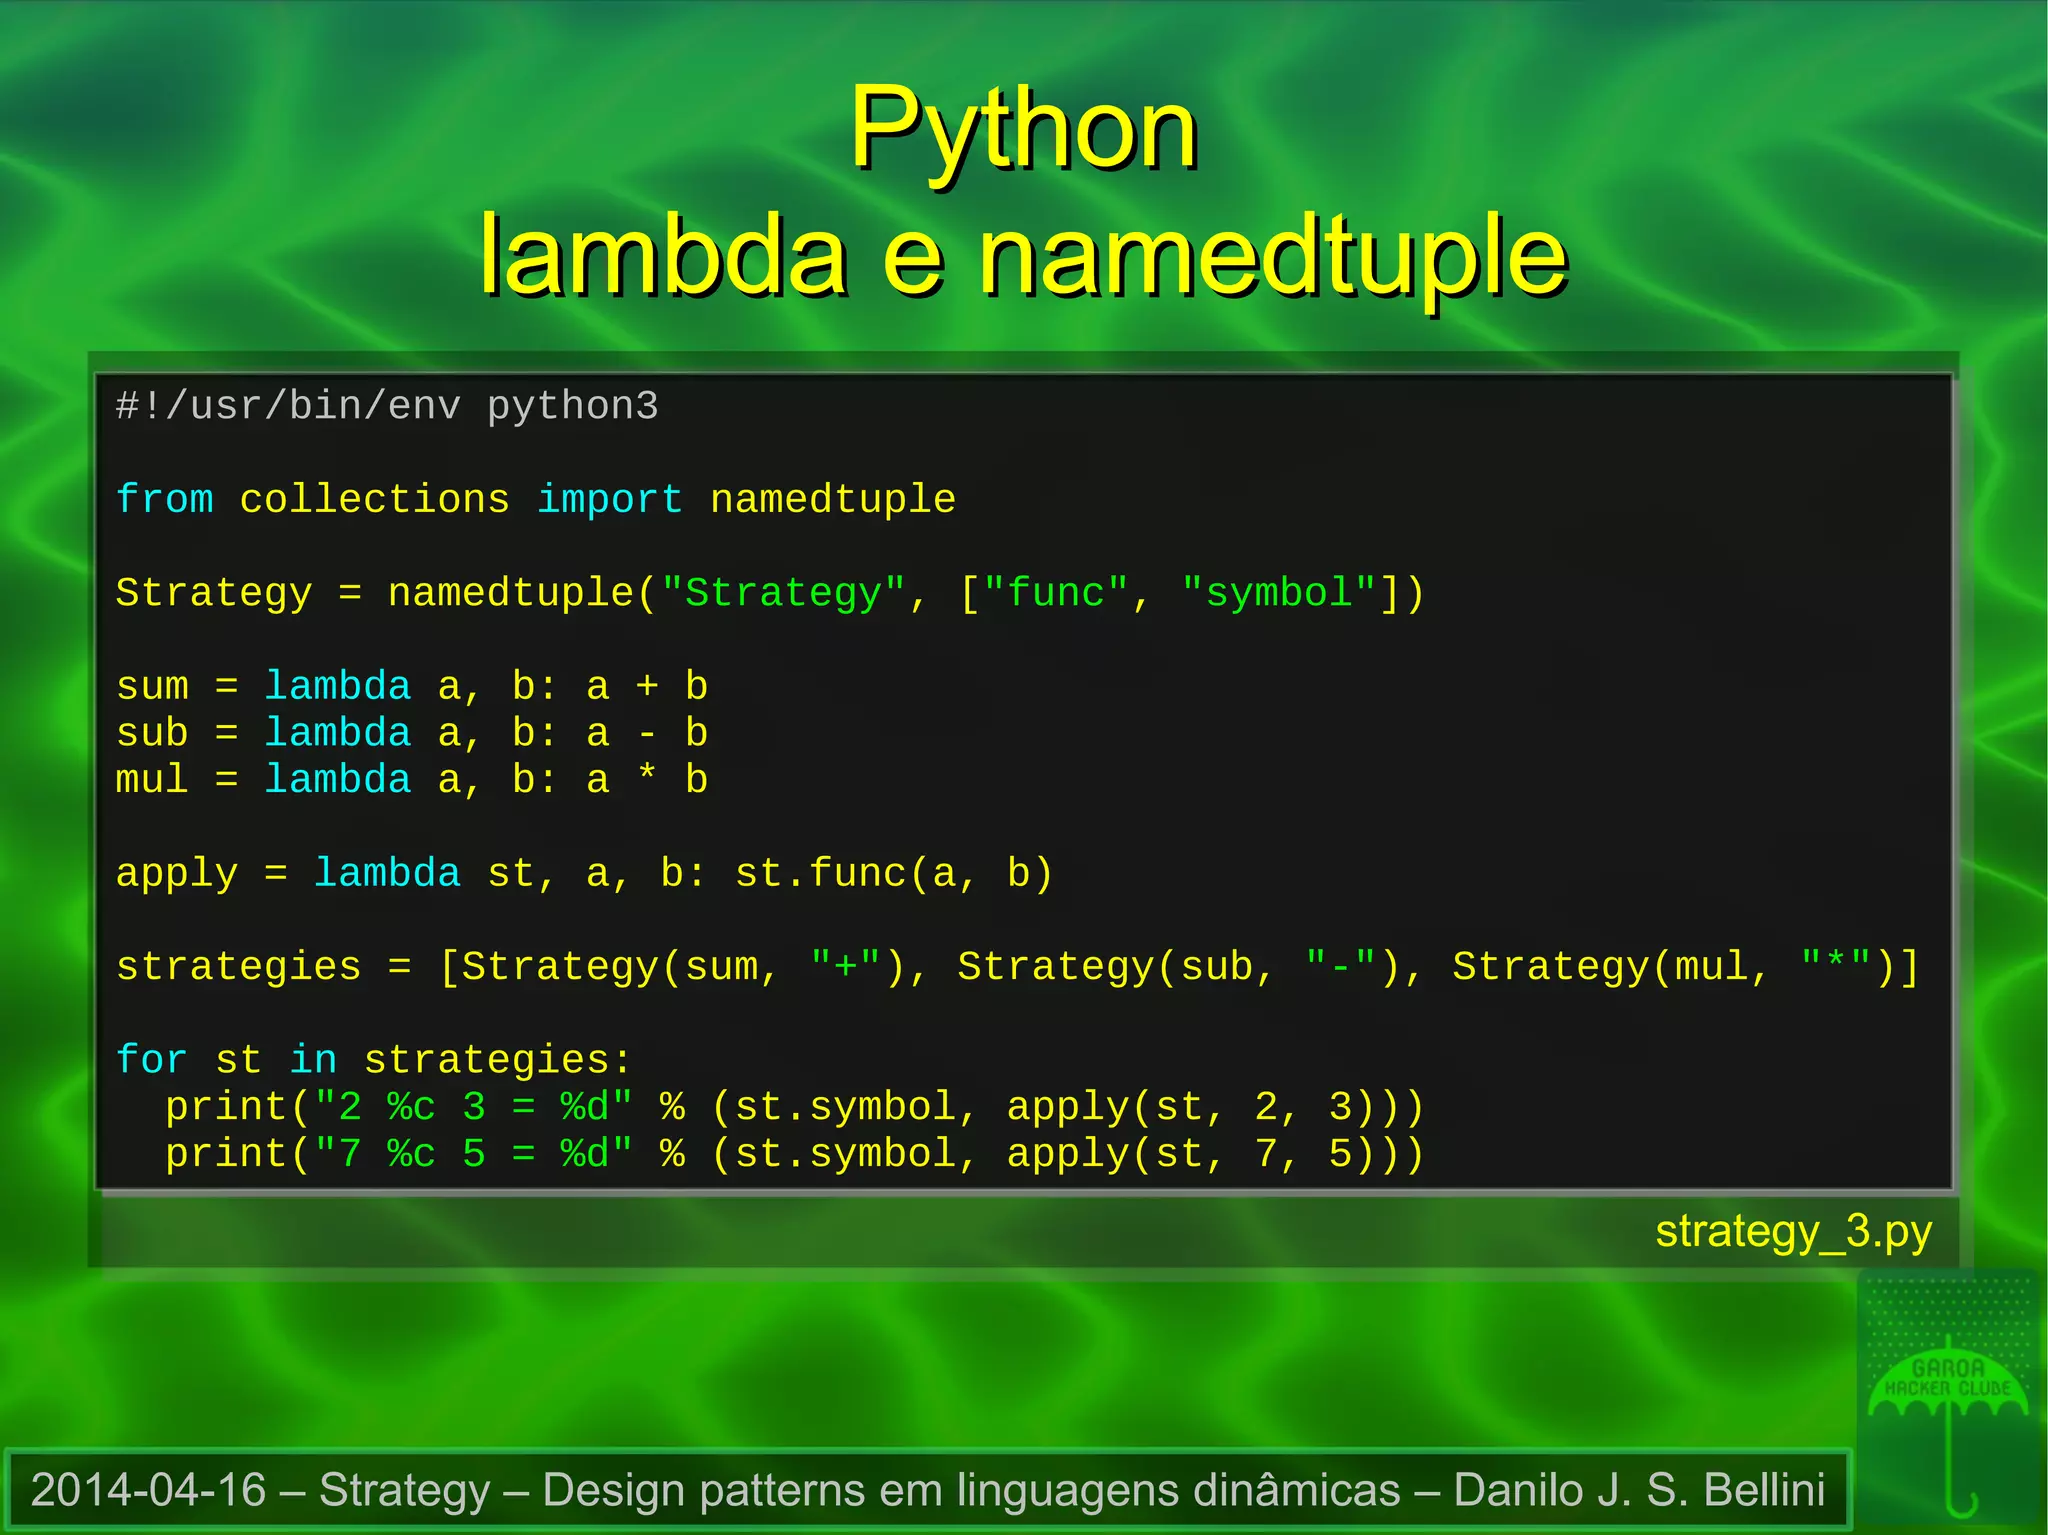Click the print line starting "7 %c 5"
The height and width of the screenshot is (1535, 2048).
point(795,1154)
